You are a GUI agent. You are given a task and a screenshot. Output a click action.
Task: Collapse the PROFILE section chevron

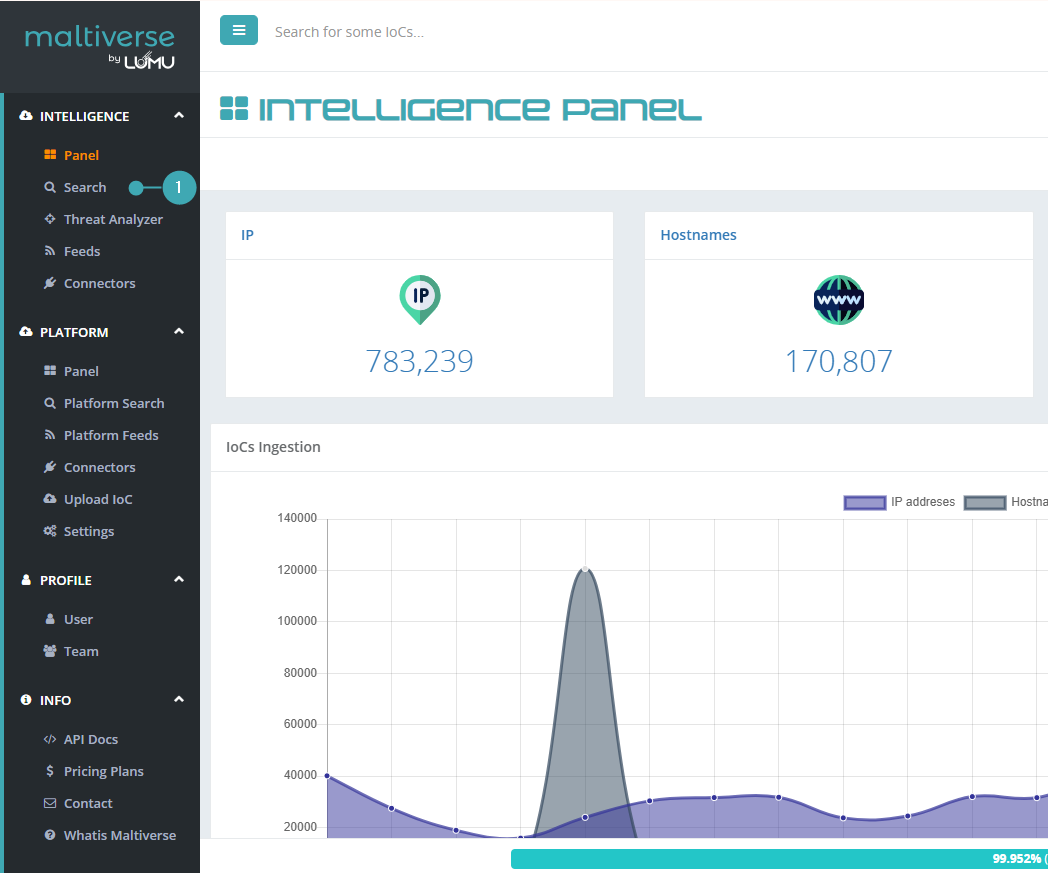tap(179, 580)
